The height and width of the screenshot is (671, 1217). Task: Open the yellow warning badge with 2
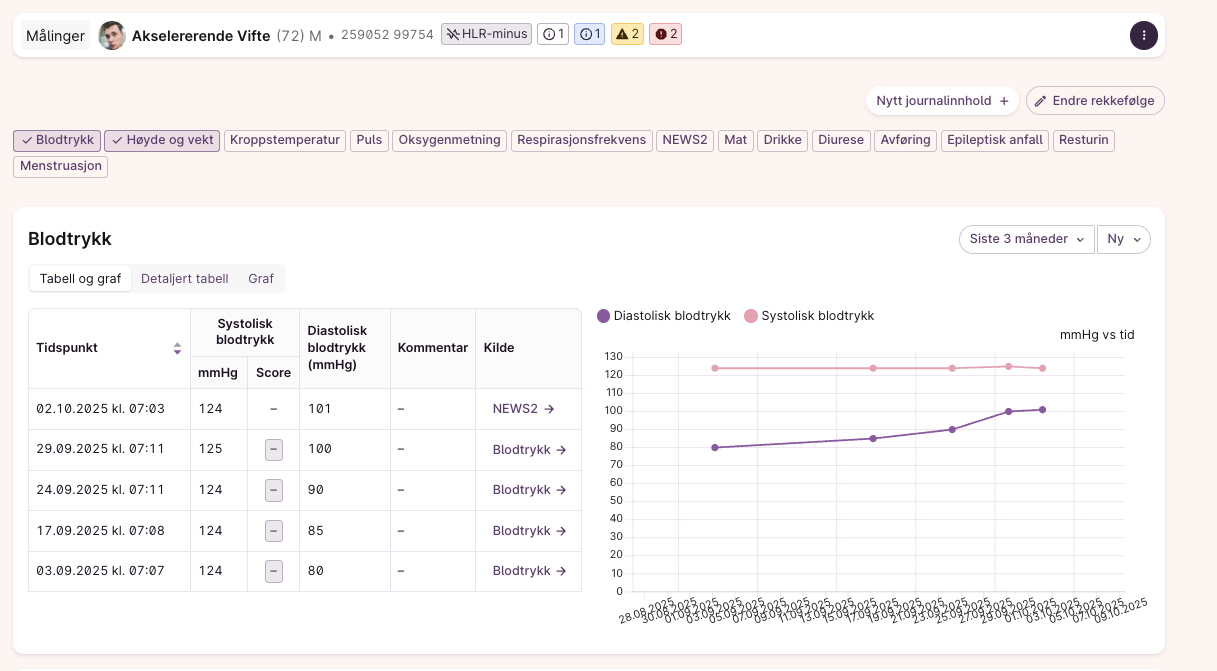pos(627,35)
